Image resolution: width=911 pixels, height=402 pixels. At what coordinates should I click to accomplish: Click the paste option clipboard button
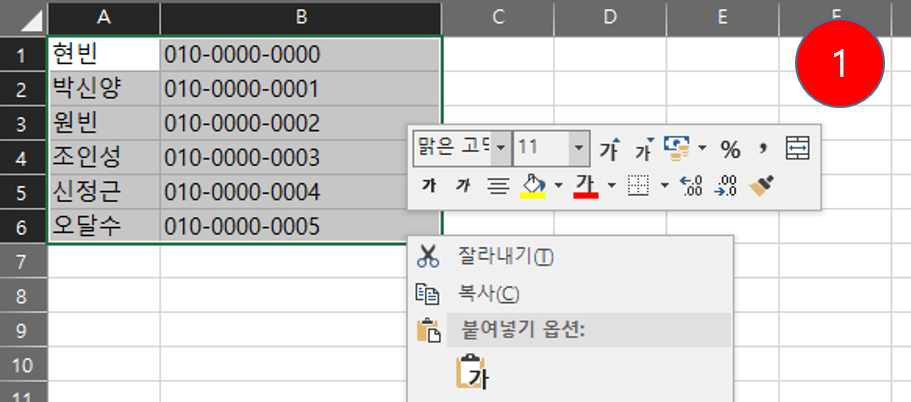pos(470,374)
